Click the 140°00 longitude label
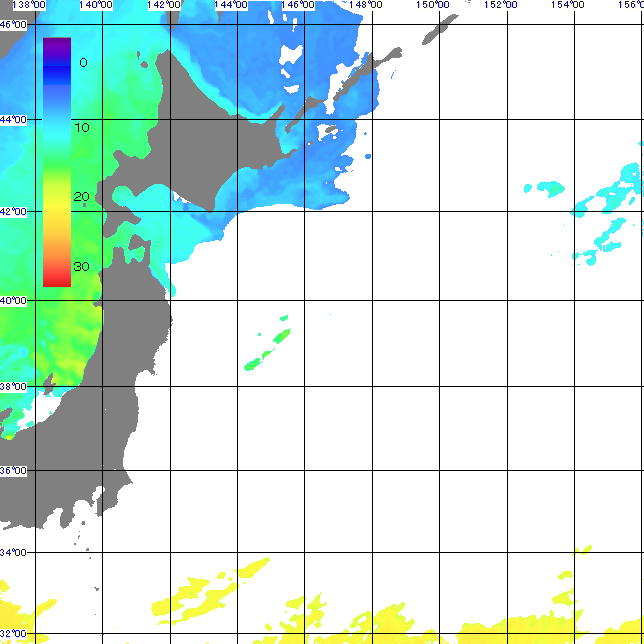 tap(96, 5)
